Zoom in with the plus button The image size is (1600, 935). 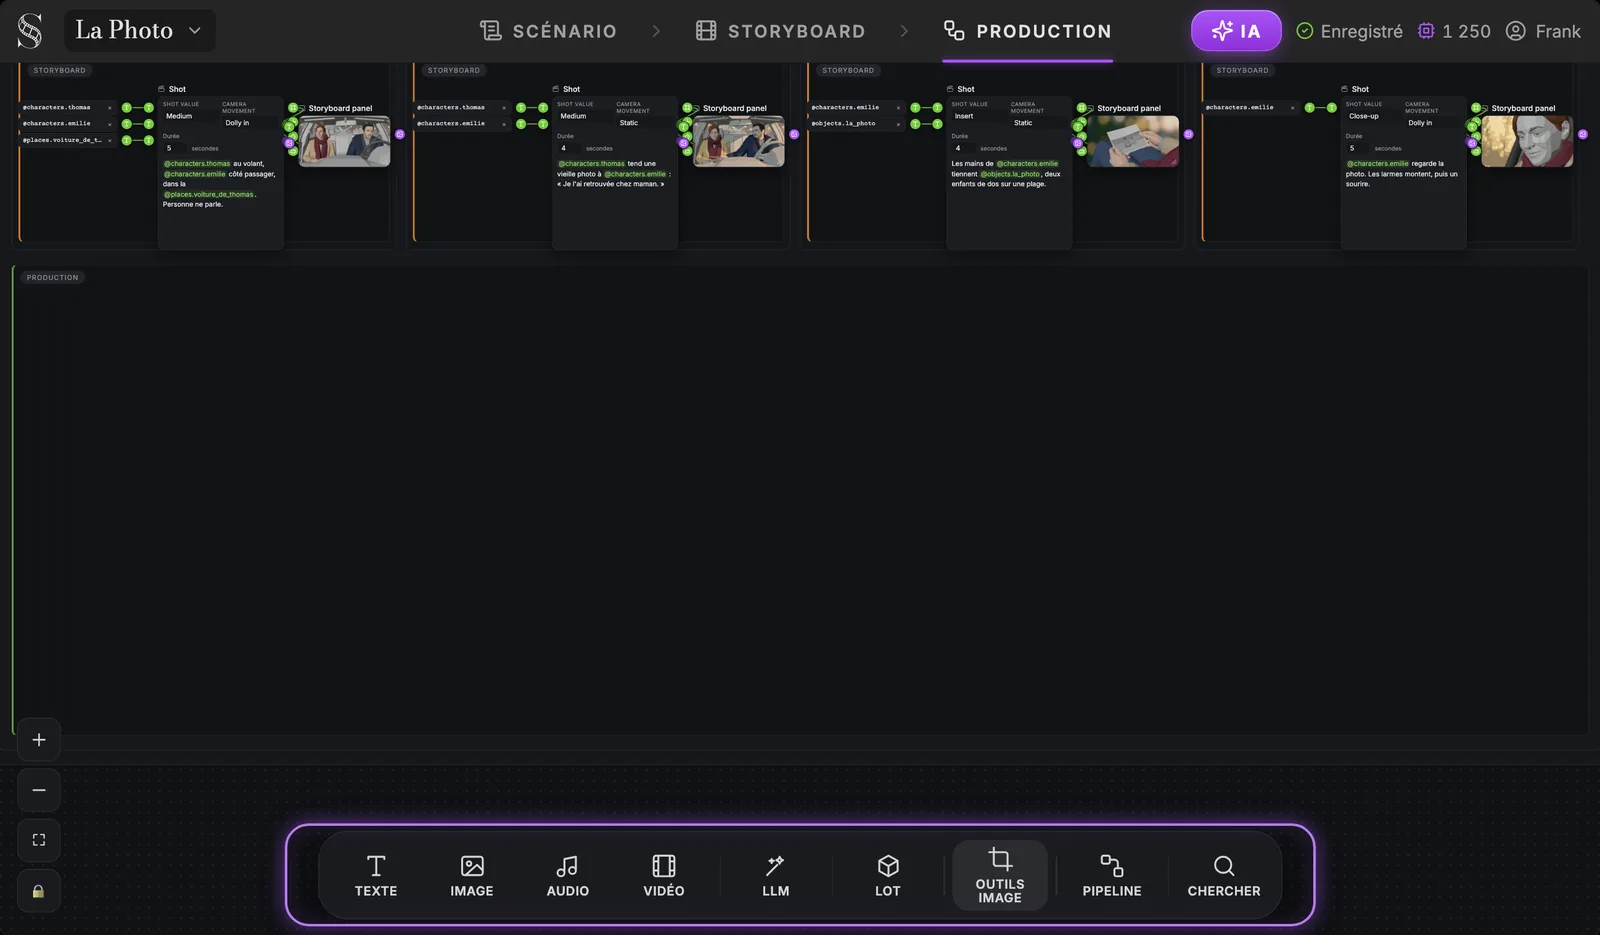pos(39,740)
